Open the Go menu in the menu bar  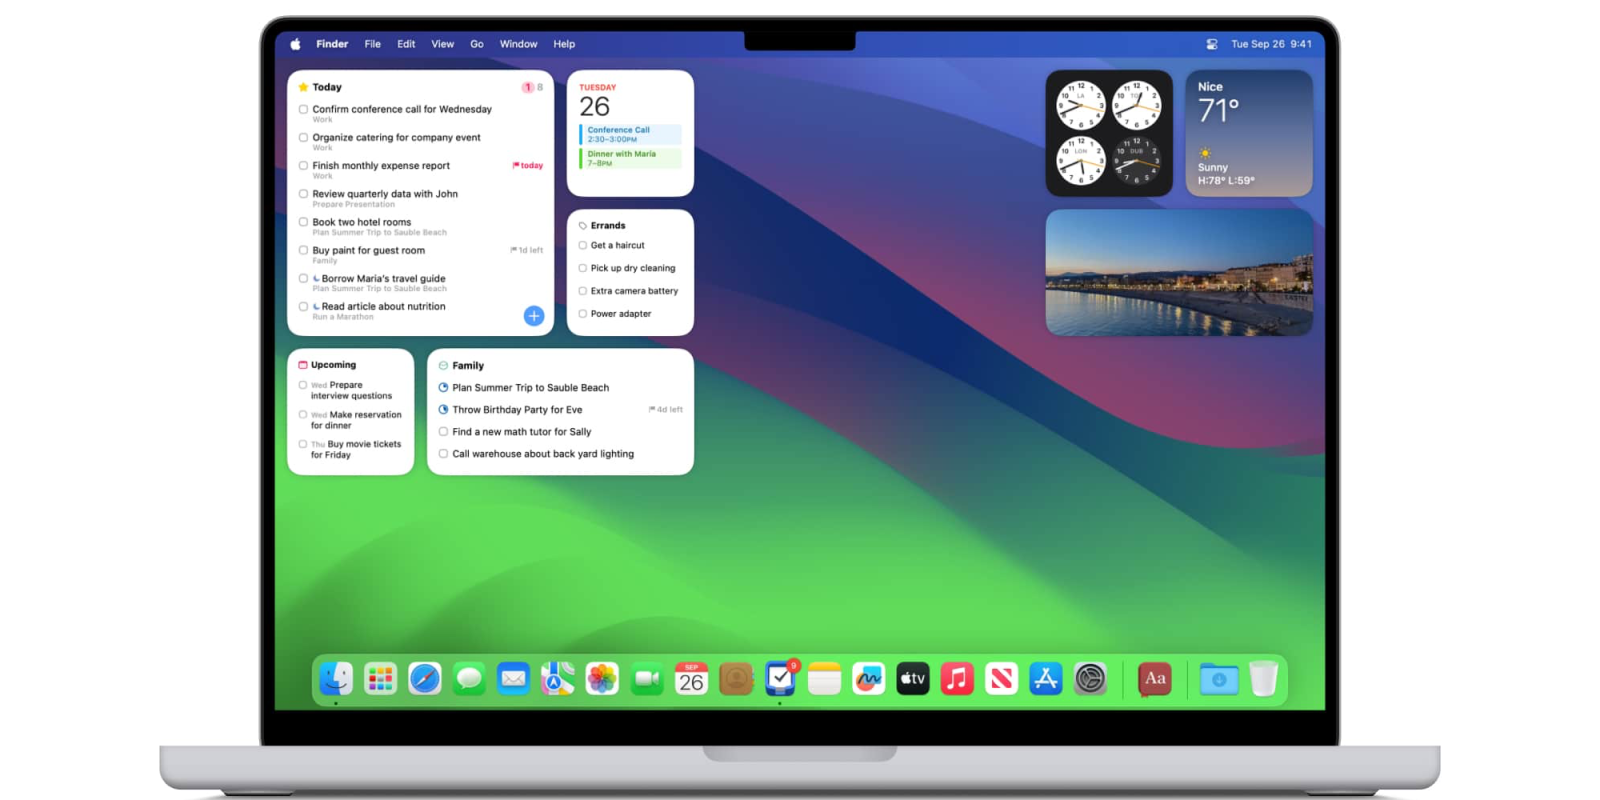(x=477, y=44)
